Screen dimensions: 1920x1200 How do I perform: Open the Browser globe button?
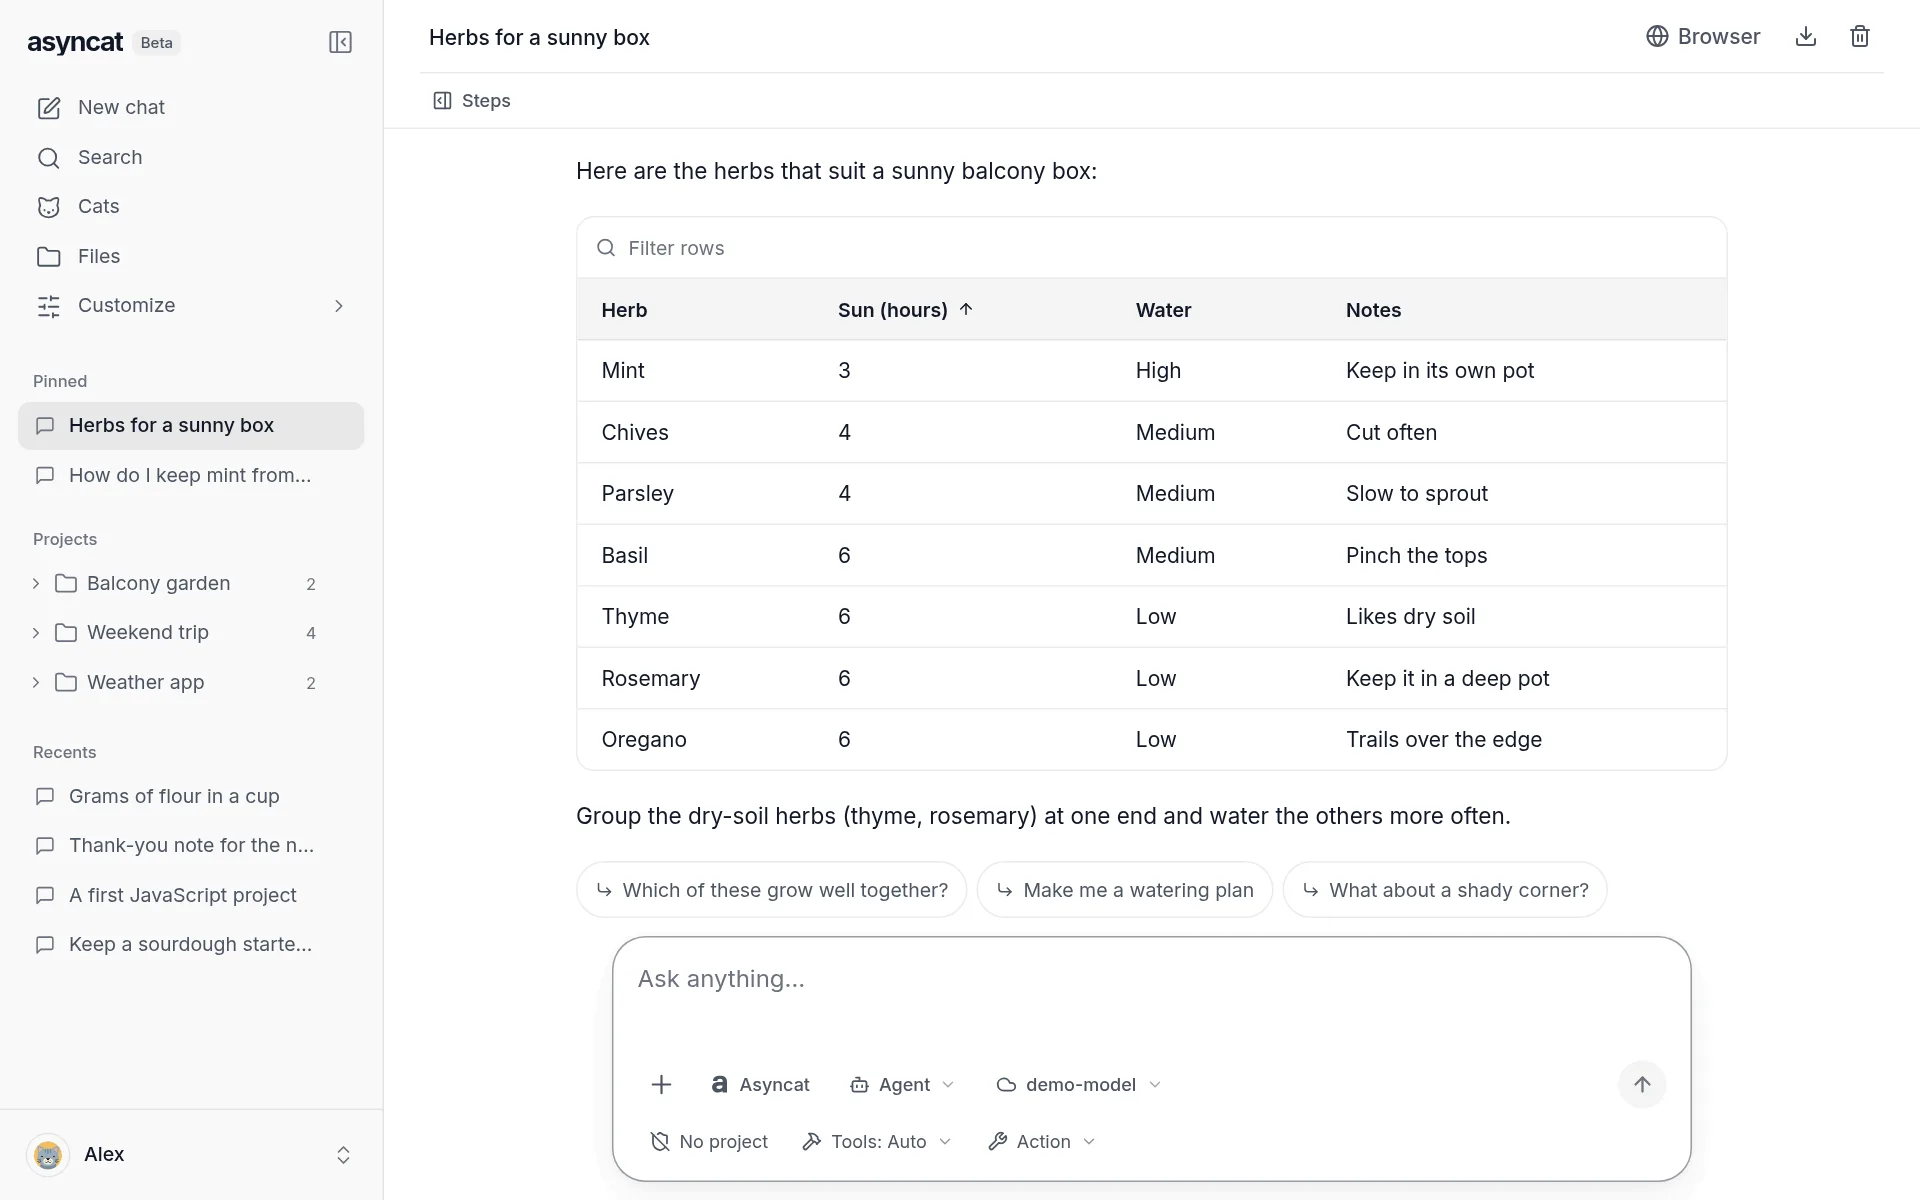(x=1703, y=37)
